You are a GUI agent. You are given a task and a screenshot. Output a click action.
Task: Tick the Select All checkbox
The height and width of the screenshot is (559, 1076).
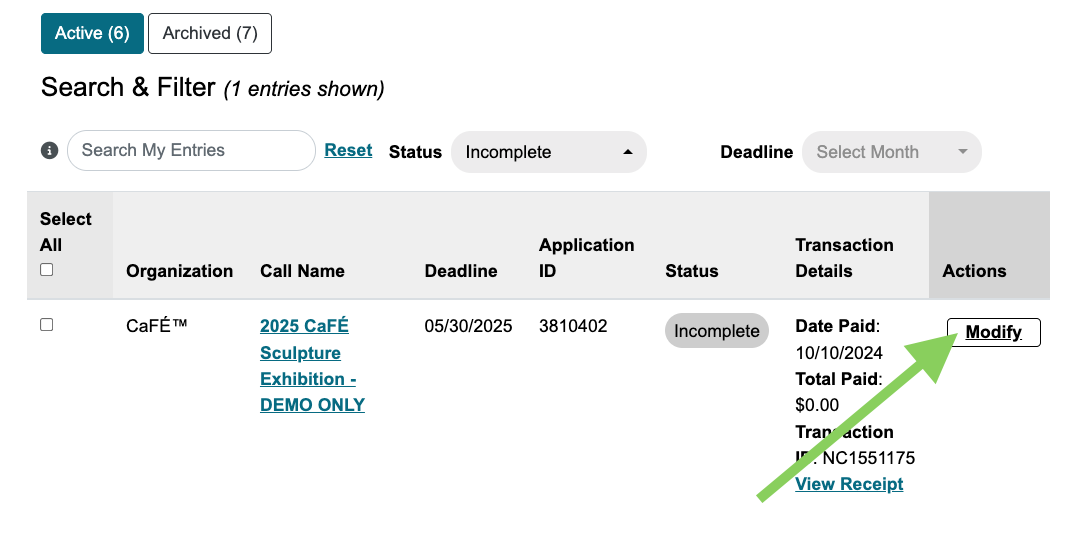point(47,269)
